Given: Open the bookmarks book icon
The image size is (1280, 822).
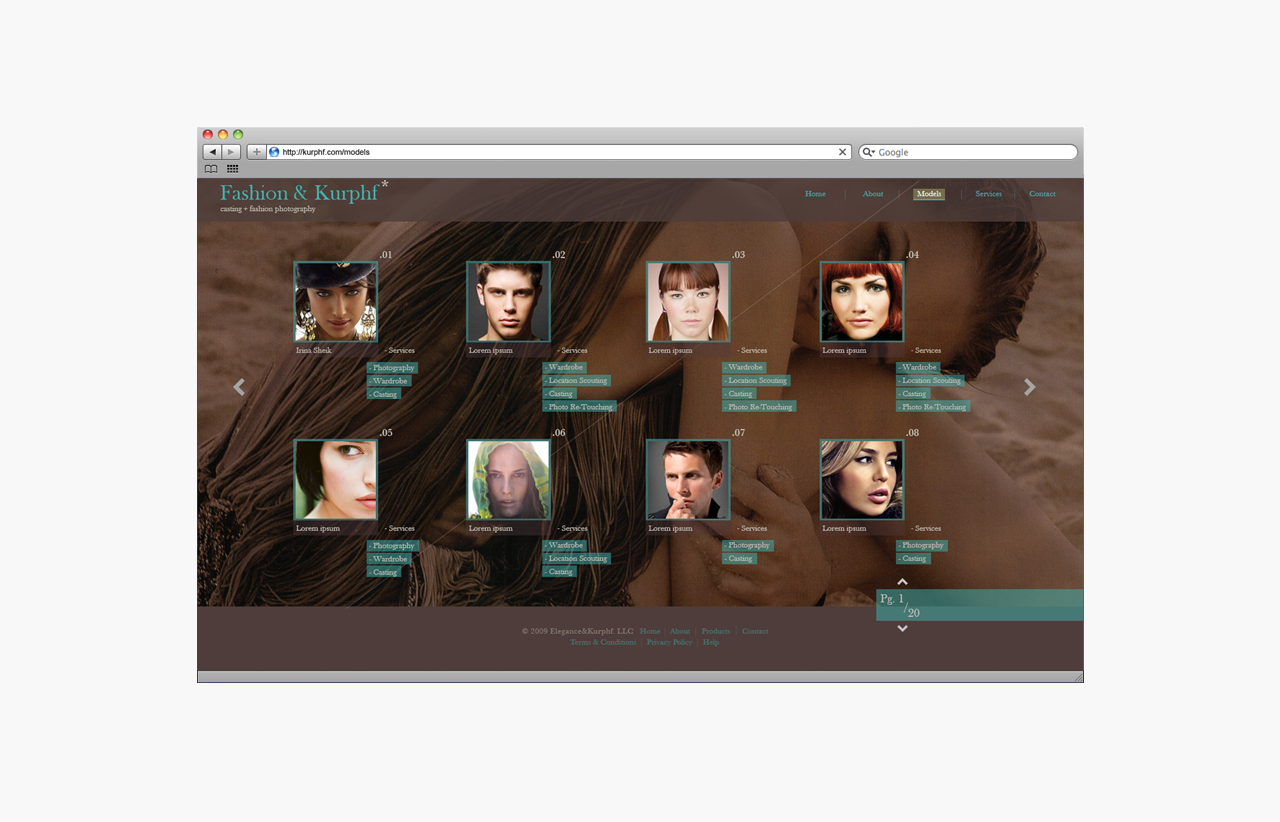Looking at the screenshot, I should tap(211, 169).
